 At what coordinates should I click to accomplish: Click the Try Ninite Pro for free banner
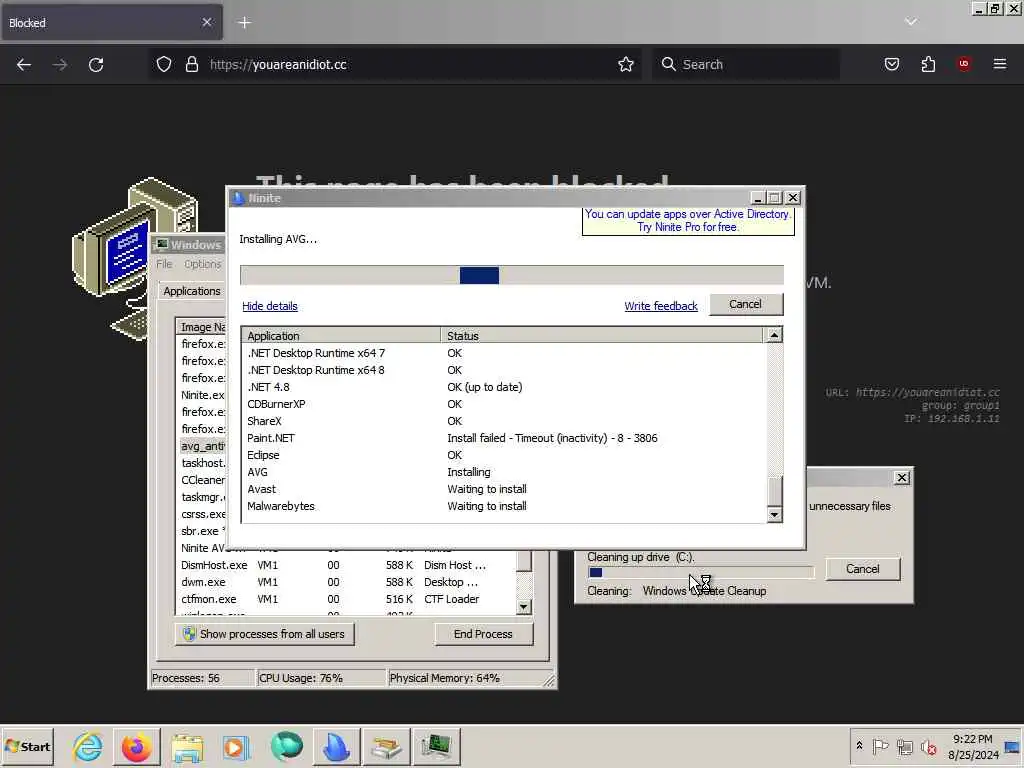click(688, 221)
